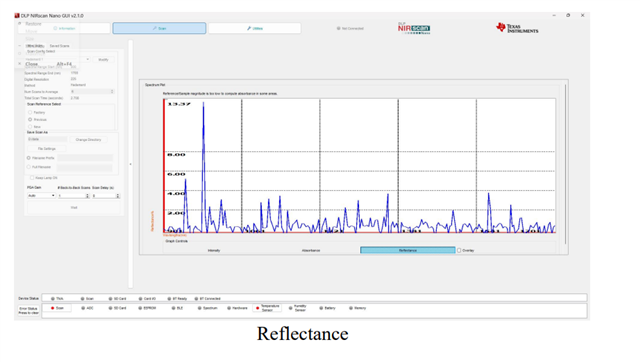The width and height of the screenshot is (640, 362).
Task: Select the Previous reference radio button
Action: coord(30,120)
